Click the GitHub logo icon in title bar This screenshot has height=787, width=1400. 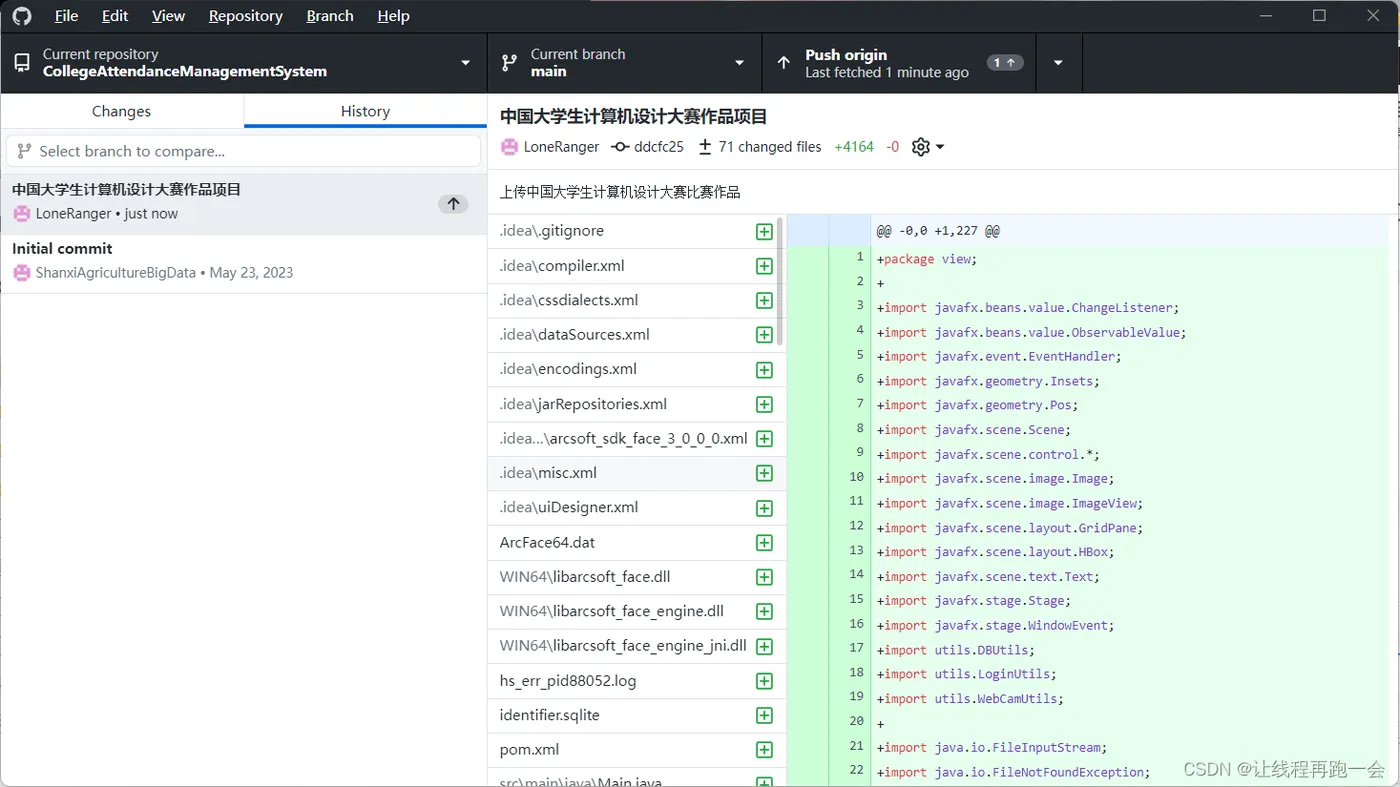tap(22, 16)
